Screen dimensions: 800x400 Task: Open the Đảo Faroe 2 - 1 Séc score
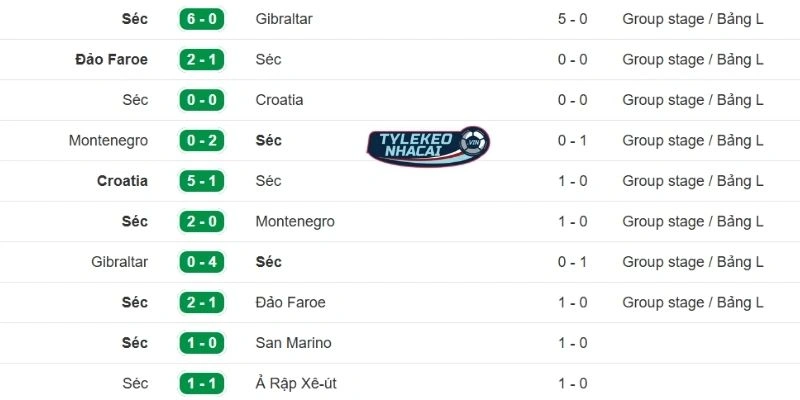(201, 59)
